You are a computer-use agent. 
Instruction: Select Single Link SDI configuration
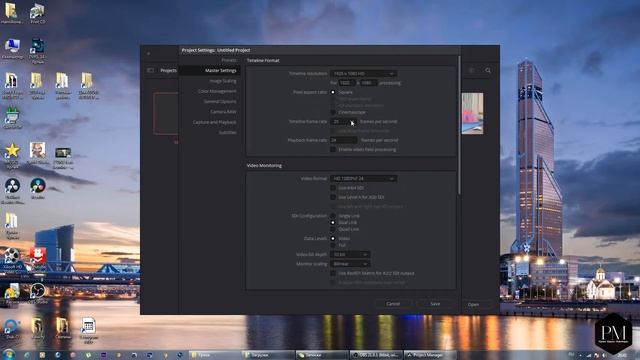[333, 216]
